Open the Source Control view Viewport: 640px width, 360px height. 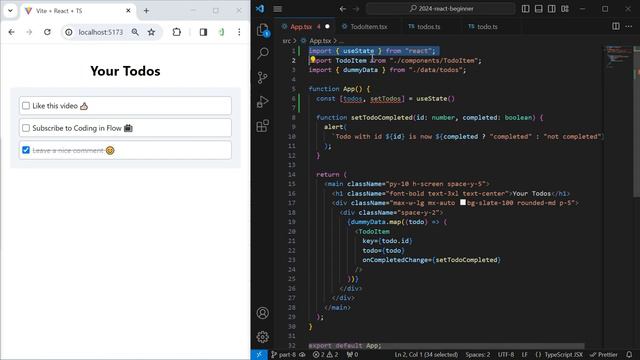[x=263, y=77]
